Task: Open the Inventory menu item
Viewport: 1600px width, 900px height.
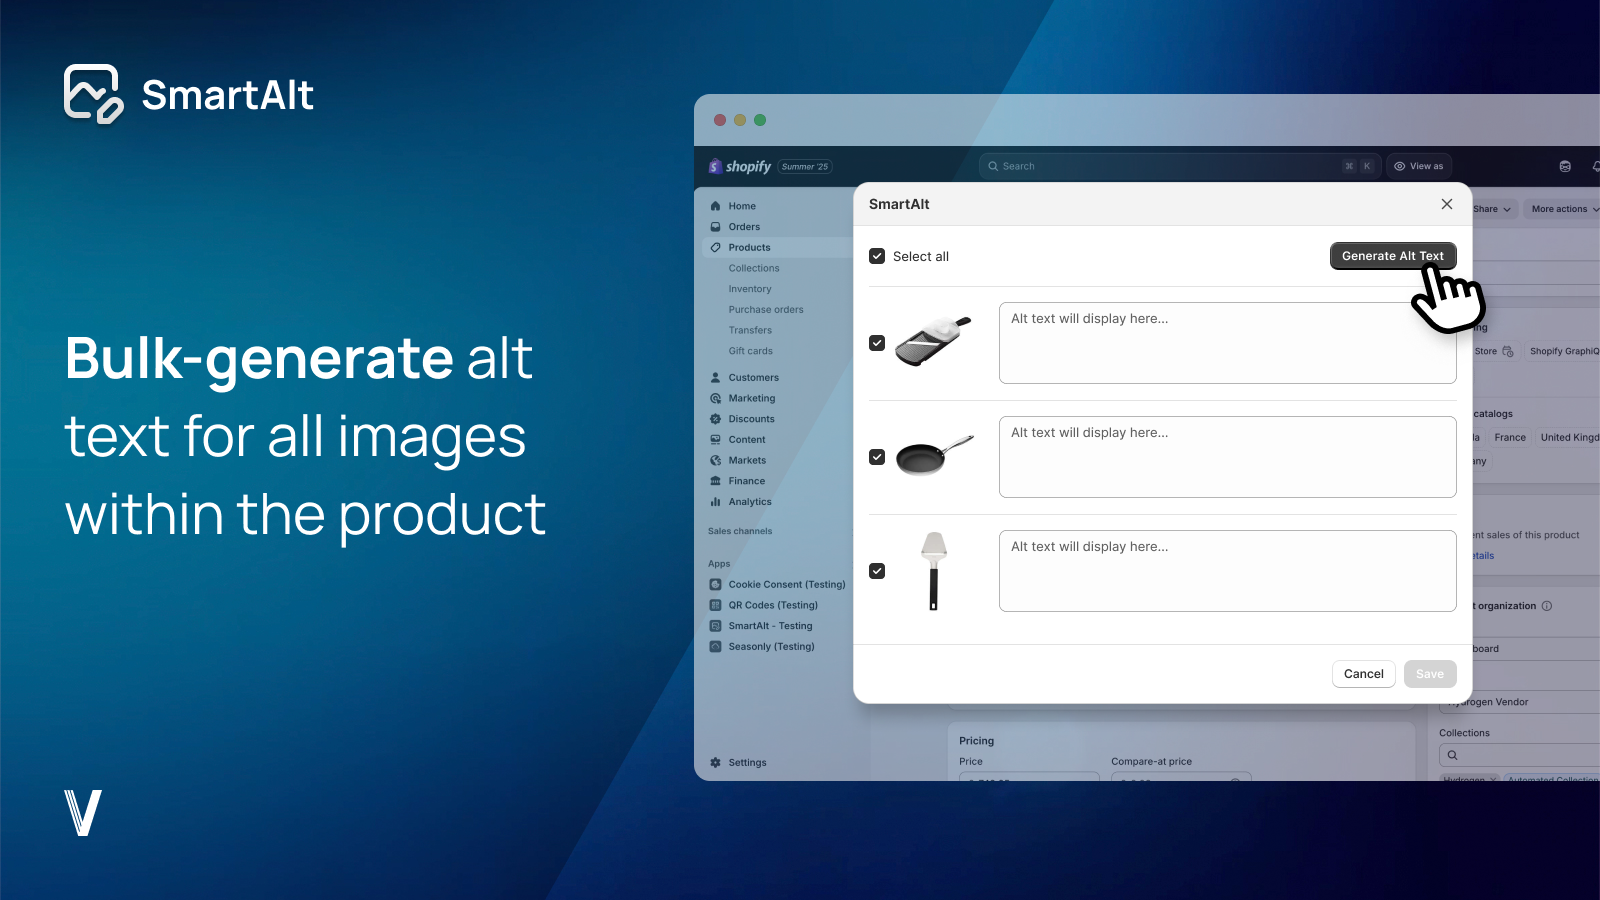Action: point(750,289)
